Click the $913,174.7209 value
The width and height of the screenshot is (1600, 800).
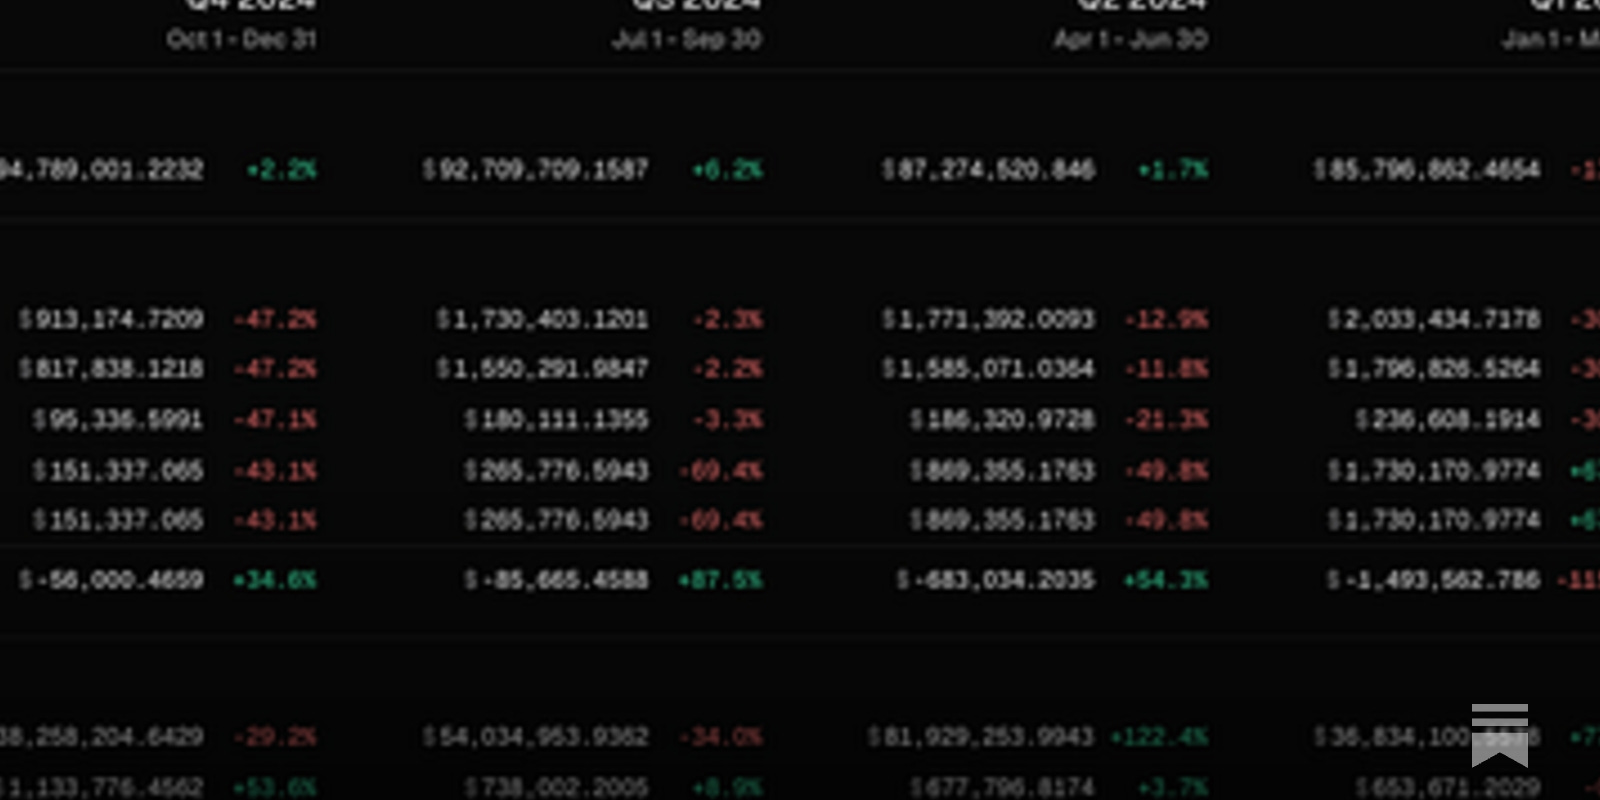[x=111, y=320]
